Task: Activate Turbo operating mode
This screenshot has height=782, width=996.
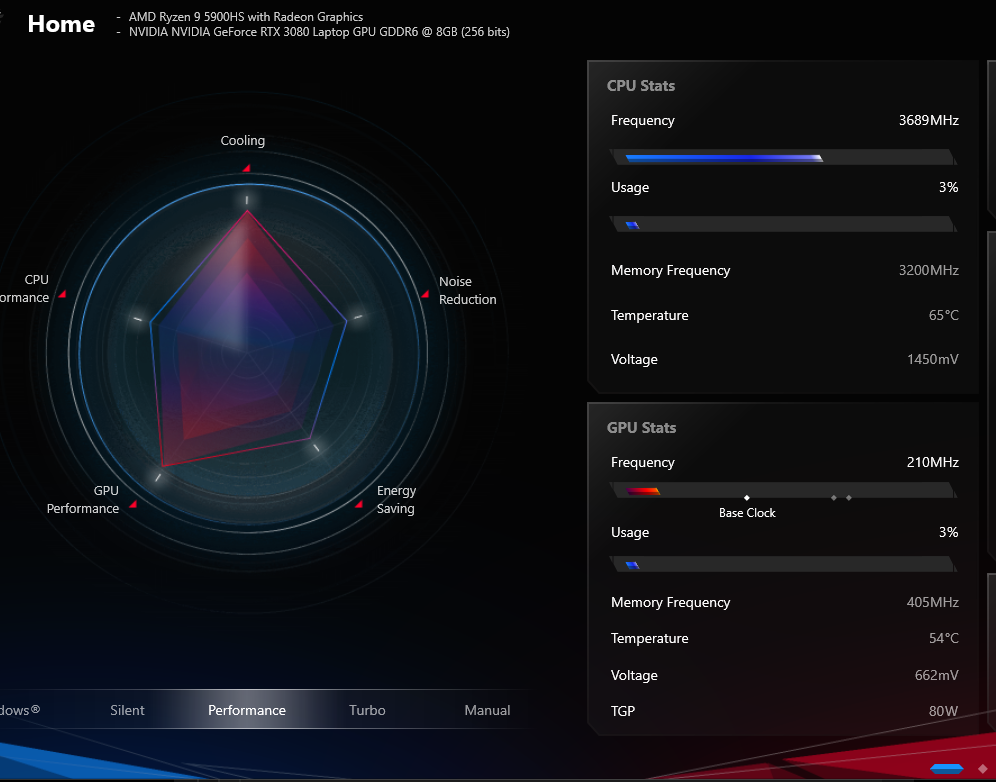Action: 367,710
